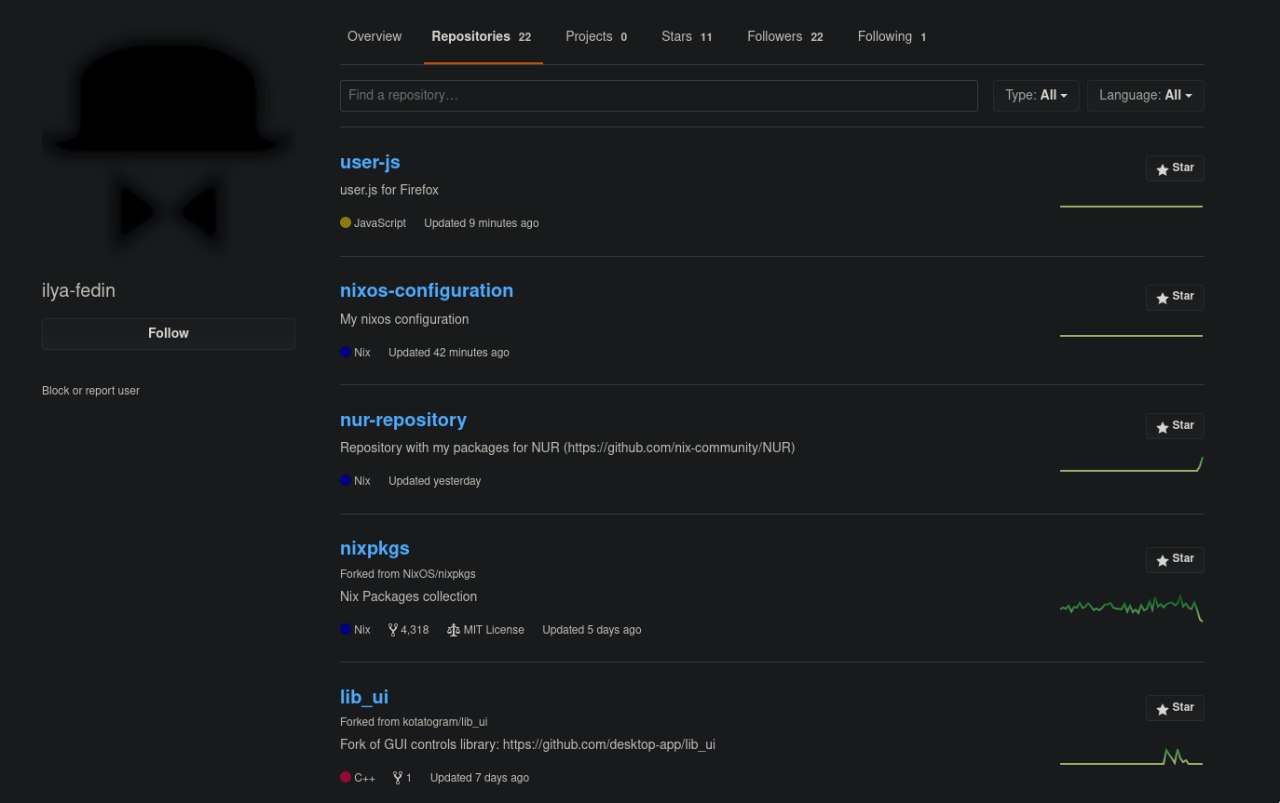This screenshot has height=803, width=1280.
Task: Click the ilya-fedin username text
Action: click(x=79, y=291)
